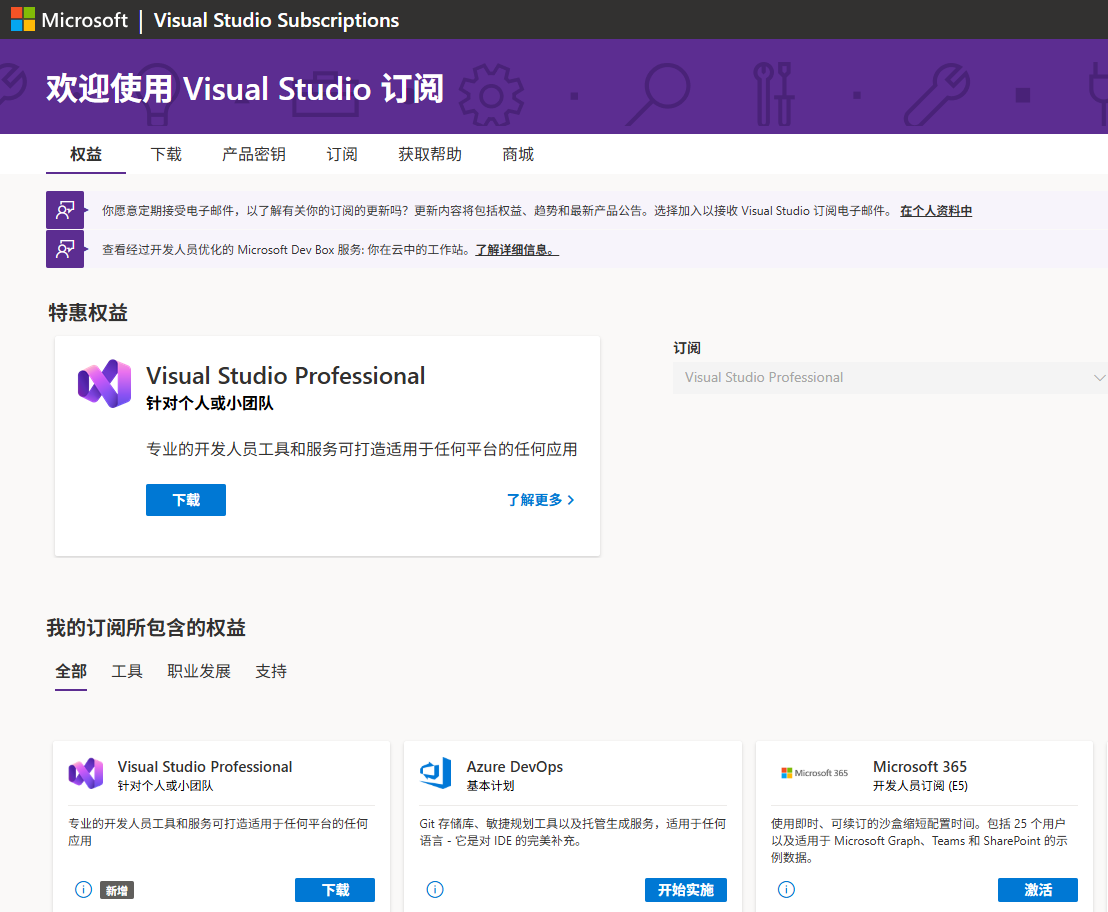Click the 开发人员订阅 (E5) subtitle

click(920, 786)
